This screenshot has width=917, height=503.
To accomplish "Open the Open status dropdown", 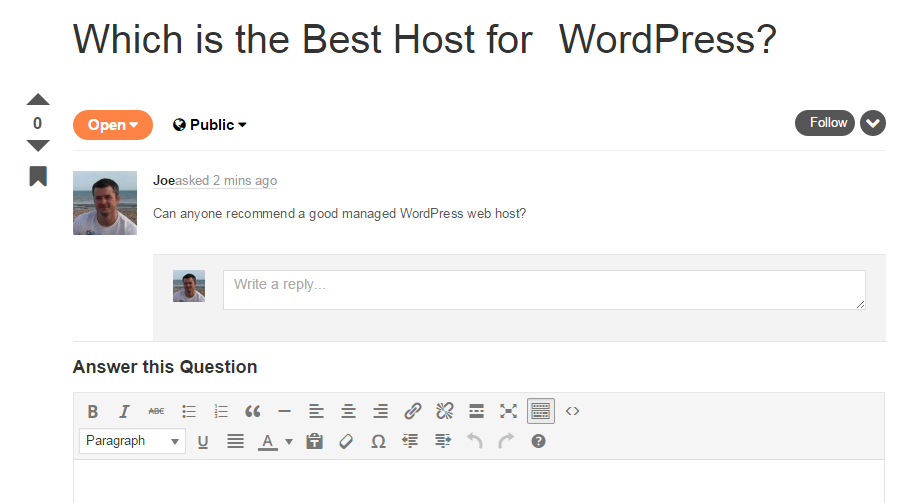I will [113, 125].
